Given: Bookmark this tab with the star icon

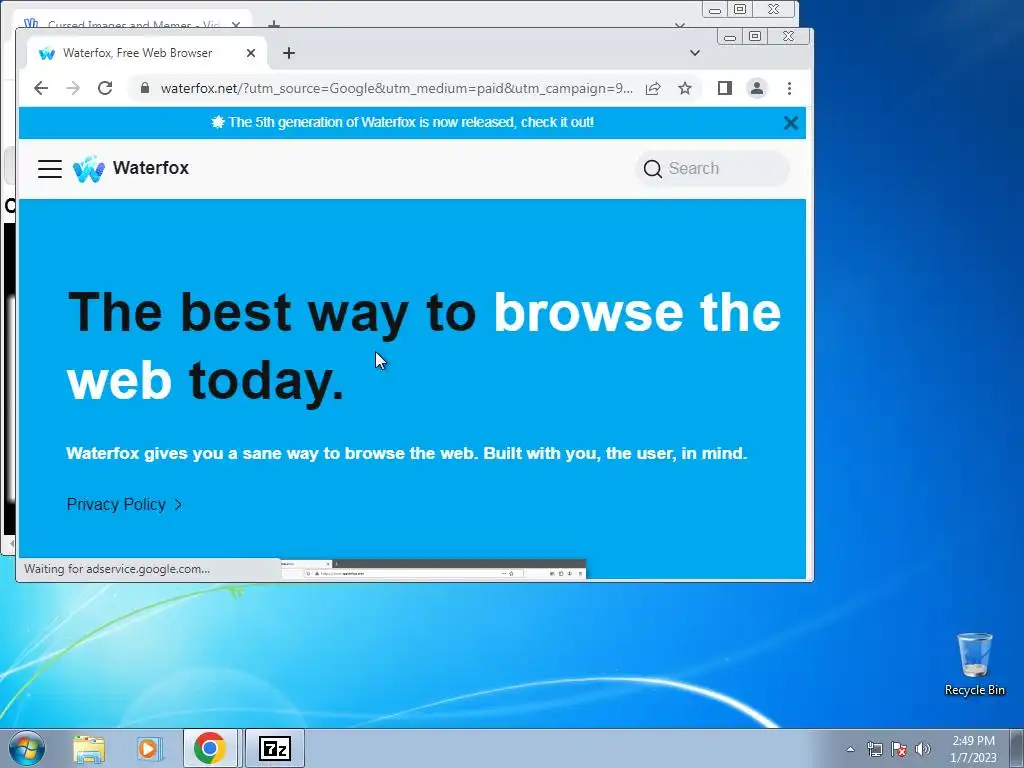Looking at the screenshot, I should 684,88.
